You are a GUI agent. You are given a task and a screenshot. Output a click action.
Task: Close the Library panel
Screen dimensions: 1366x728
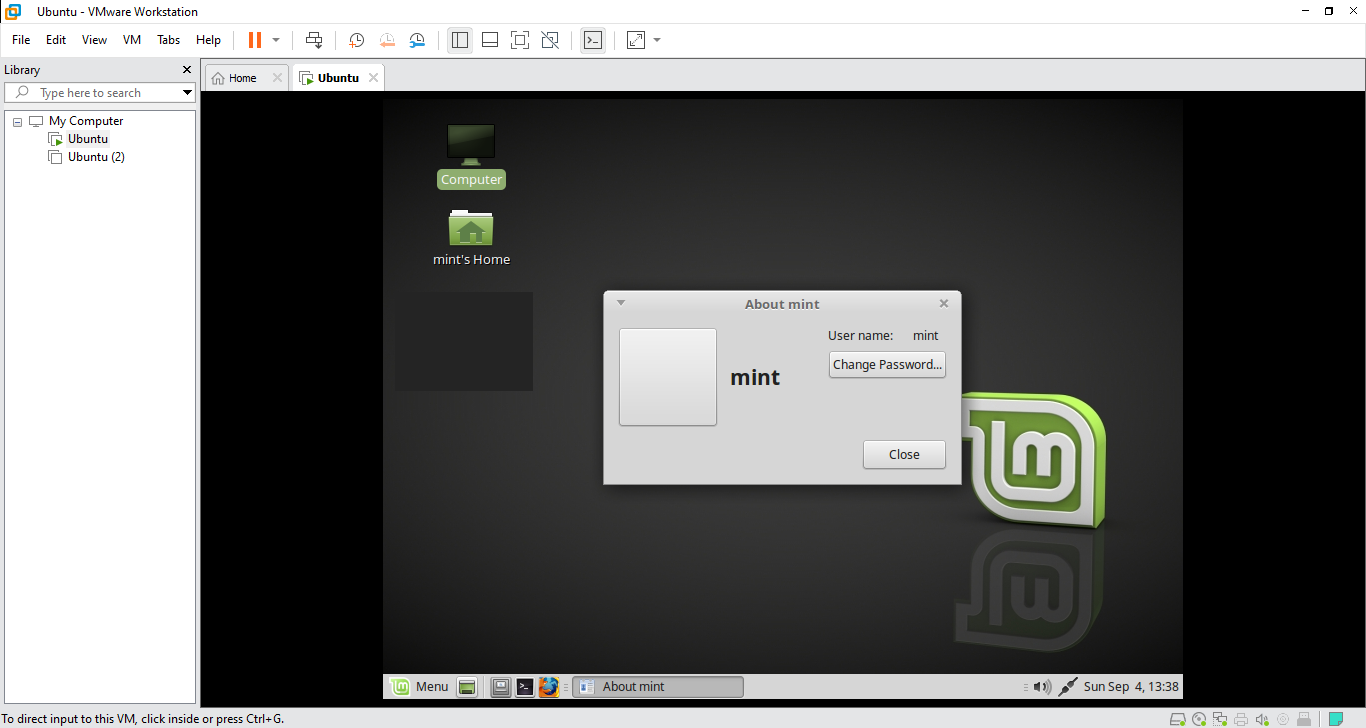pyautogui.click(x=186, y=70)
